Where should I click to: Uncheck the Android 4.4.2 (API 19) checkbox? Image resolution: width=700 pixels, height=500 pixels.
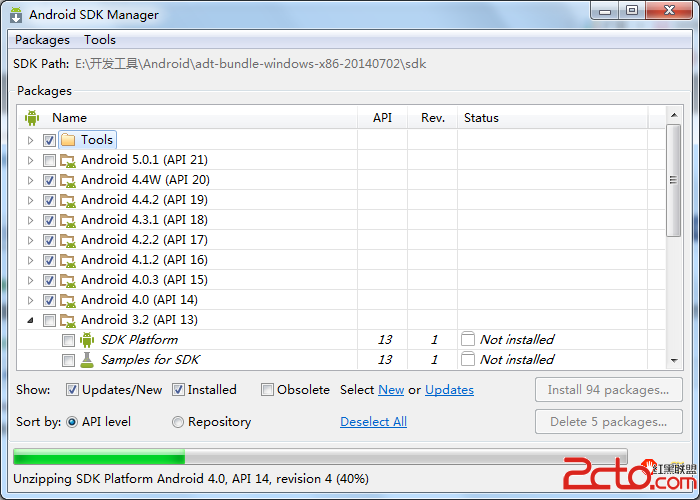[49, 200]
